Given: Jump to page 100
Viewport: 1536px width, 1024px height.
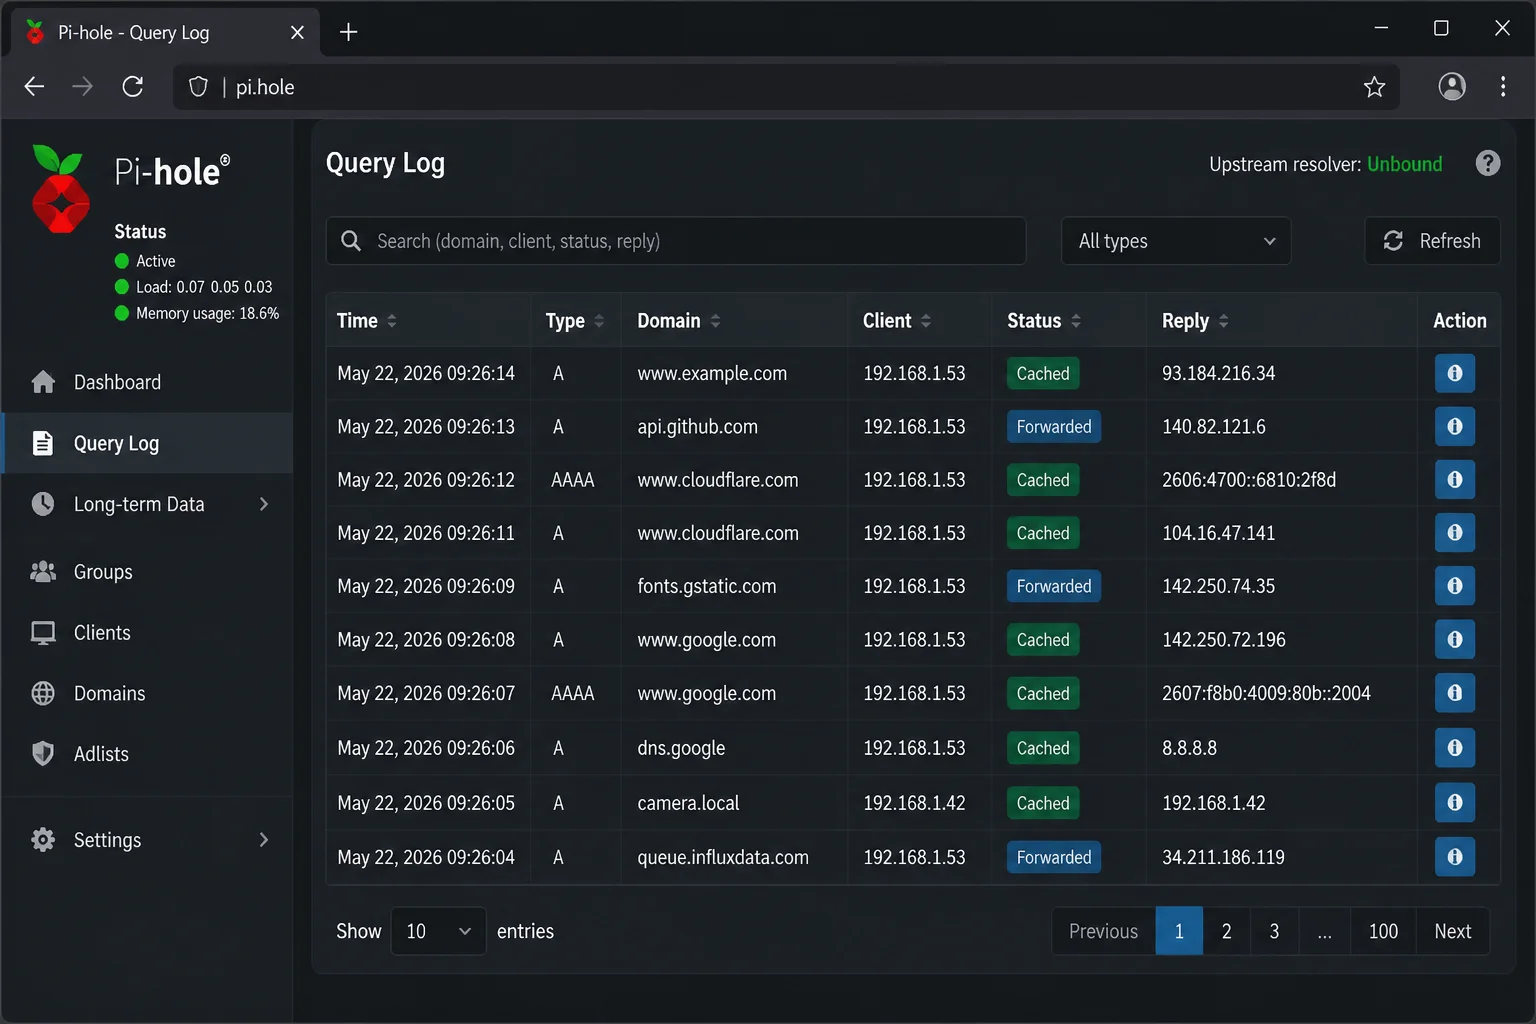Looking at the screenshot, I should 1383,931.
